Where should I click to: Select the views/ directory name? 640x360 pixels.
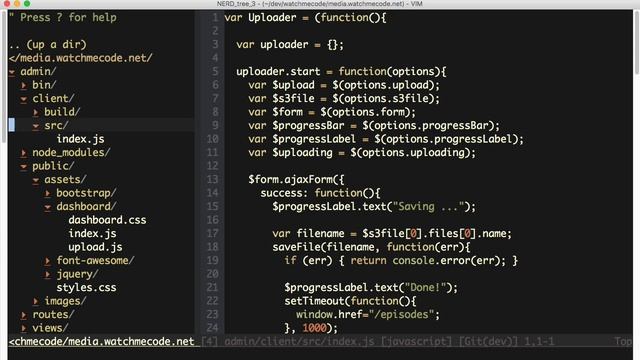pos(50,328)
